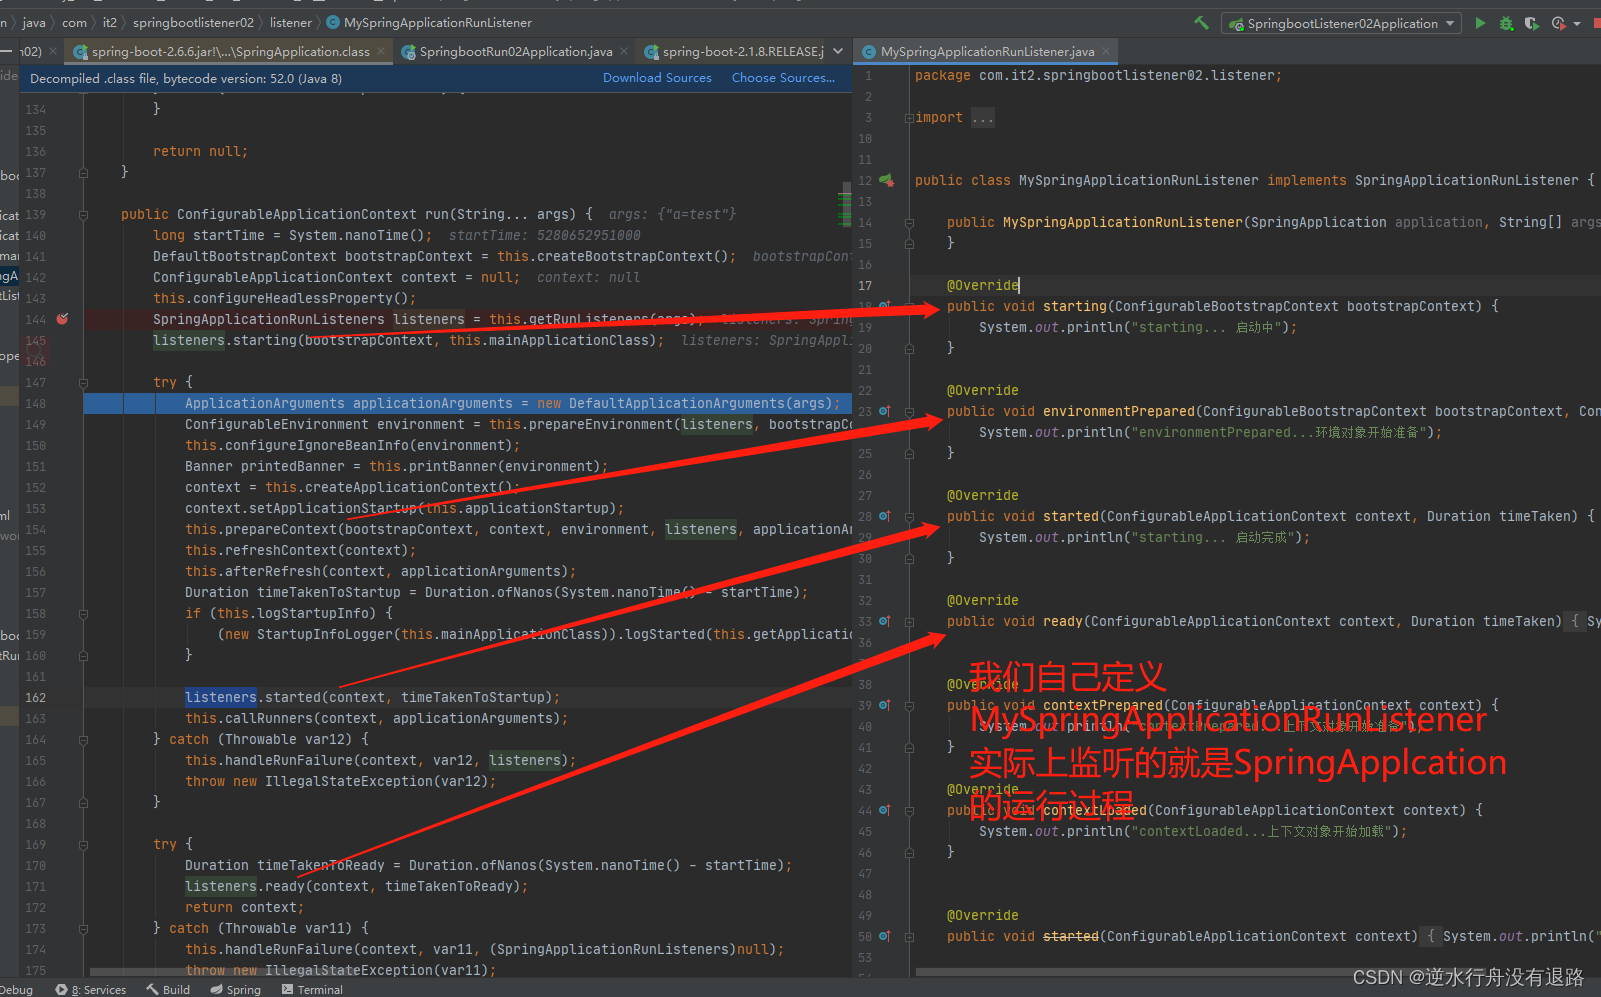Close the SpringbootRun02Application.java editor tab
1601x997 pixels.
point(624,52)
